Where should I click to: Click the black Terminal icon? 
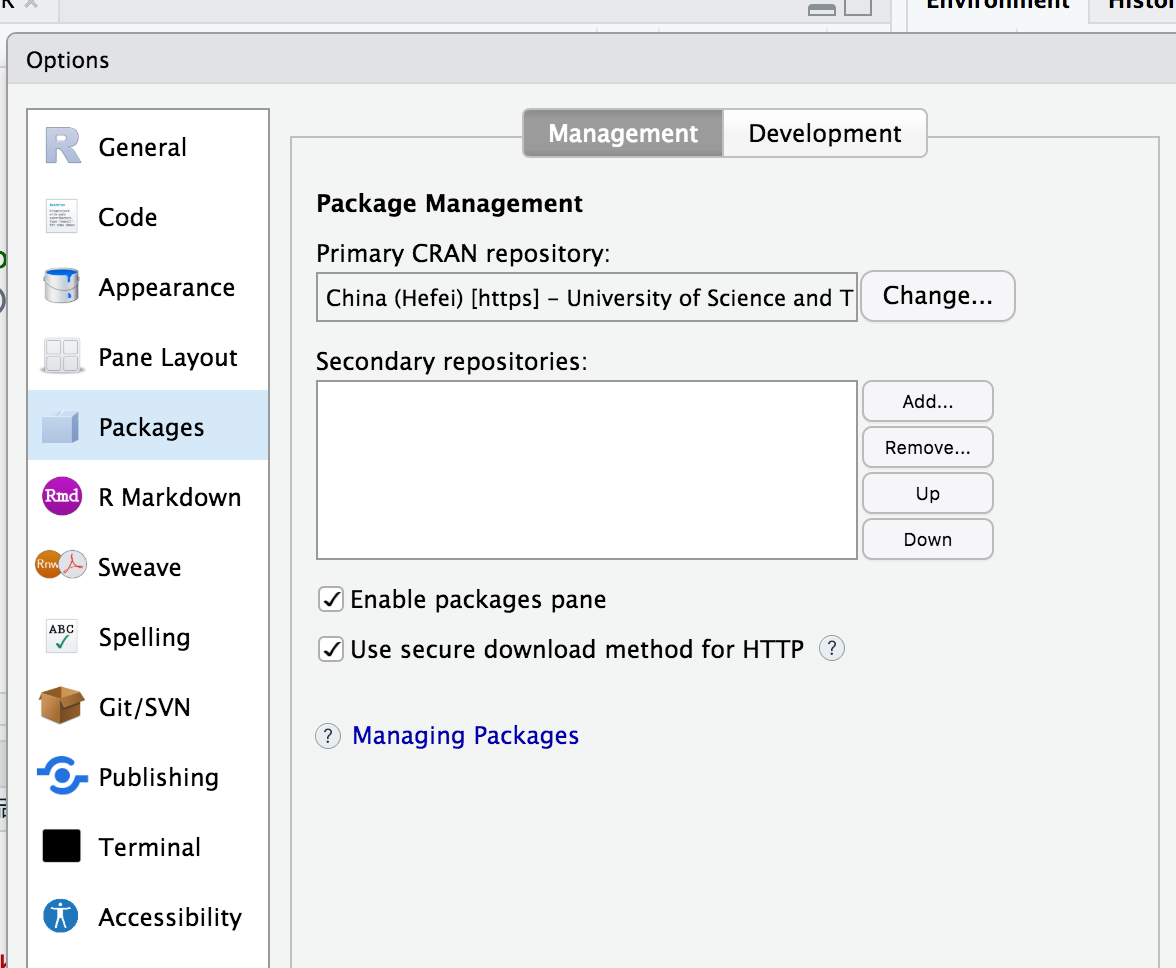62,846
